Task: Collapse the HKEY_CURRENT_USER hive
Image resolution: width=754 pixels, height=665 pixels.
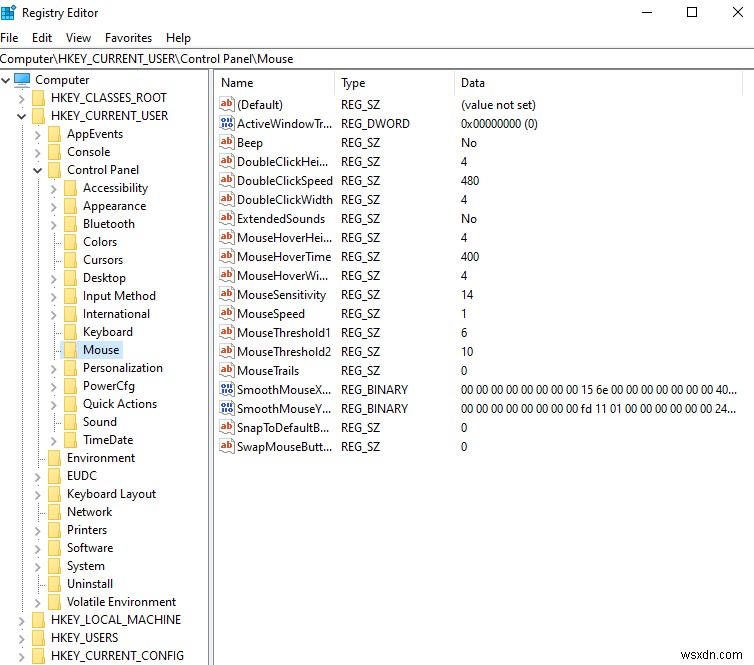Action: 21,116
